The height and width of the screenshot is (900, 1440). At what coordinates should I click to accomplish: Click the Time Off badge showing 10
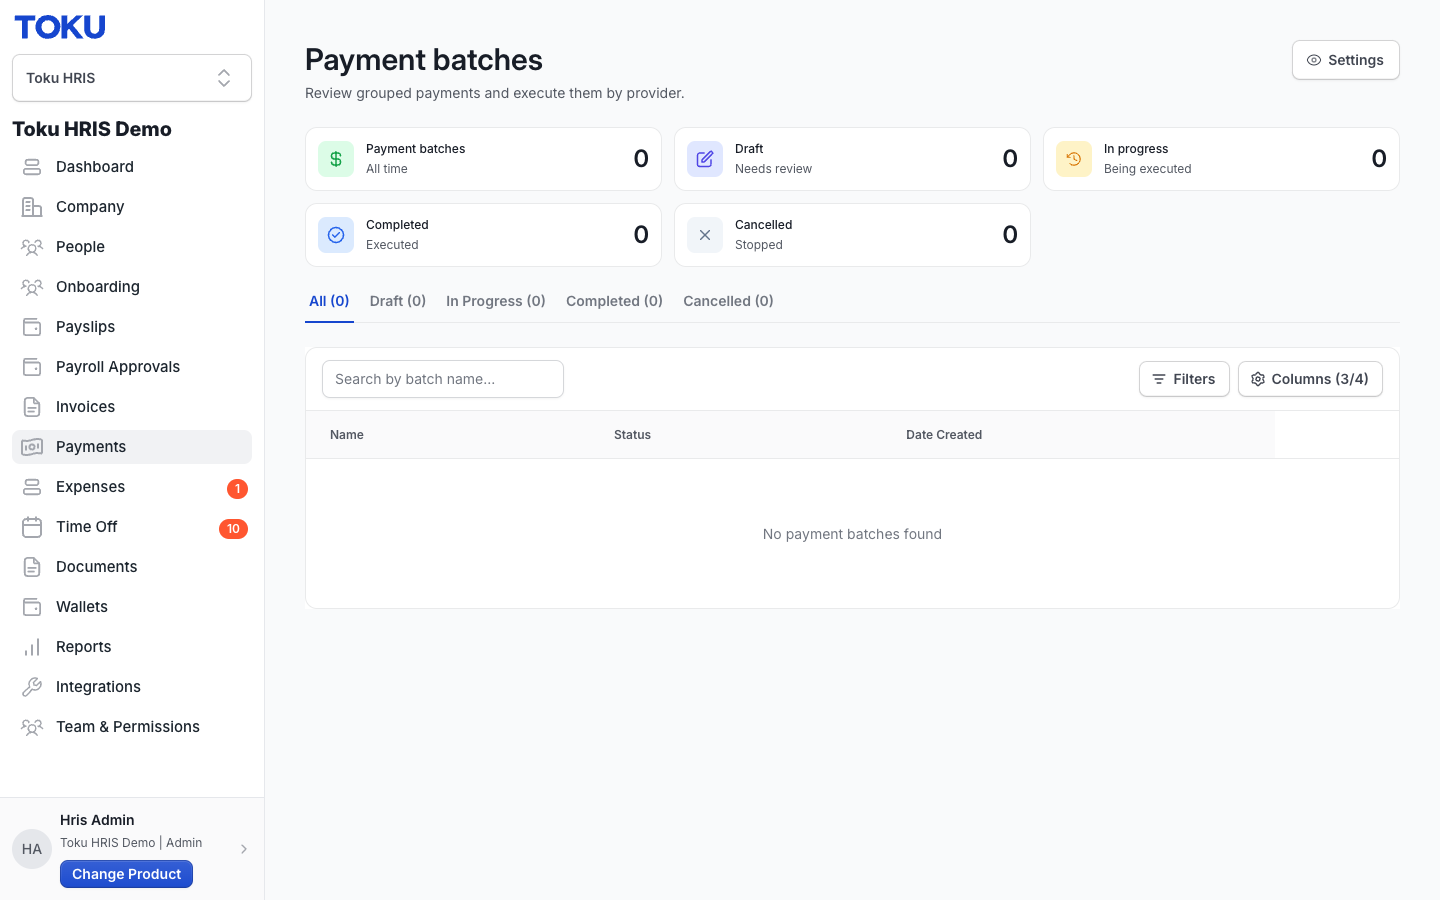(x=233, y=529)
